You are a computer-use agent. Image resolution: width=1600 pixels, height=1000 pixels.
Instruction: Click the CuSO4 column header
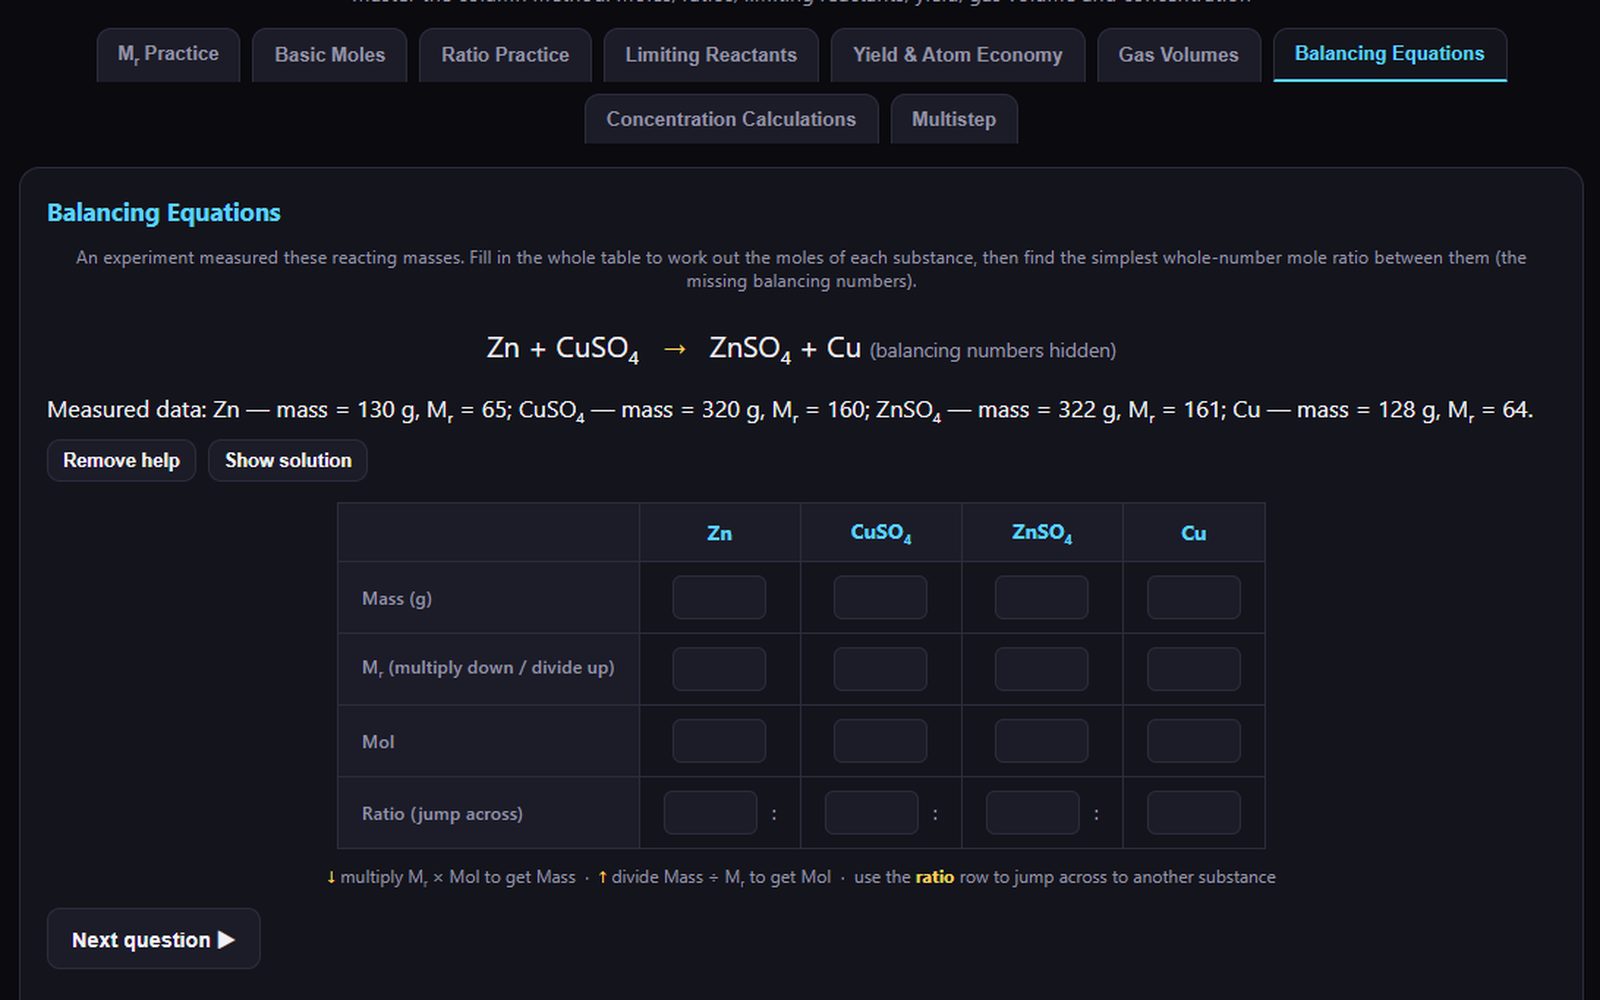point(880,533)
